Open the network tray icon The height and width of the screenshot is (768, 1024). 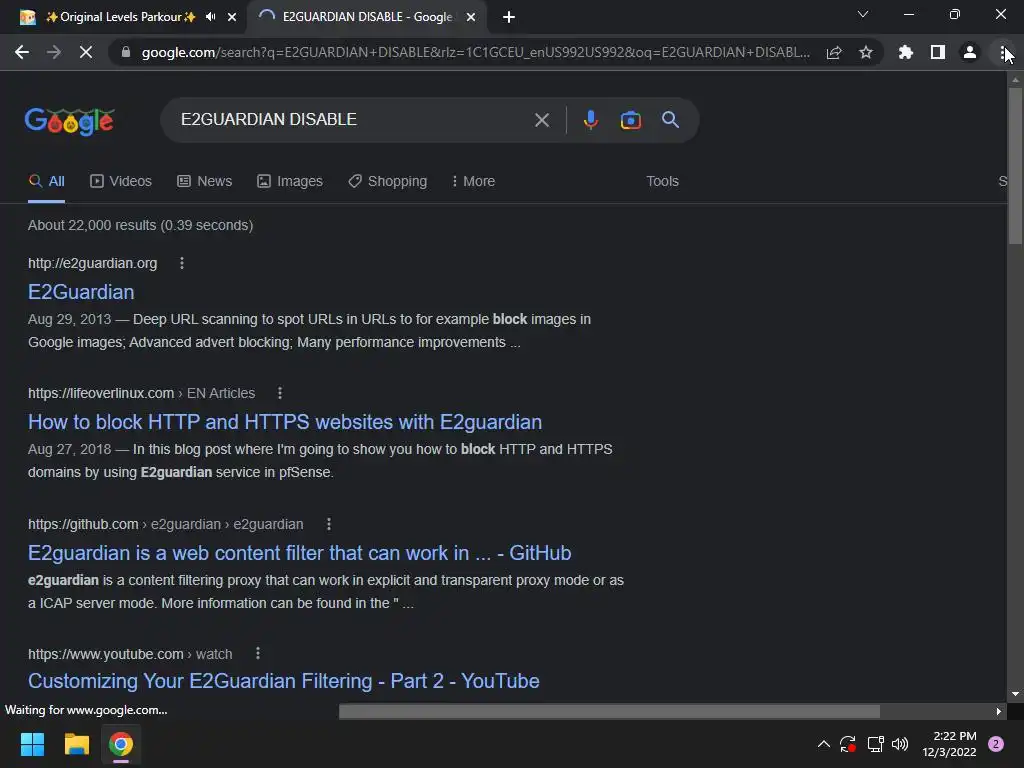pyautogui.click(x=875, y=744)
